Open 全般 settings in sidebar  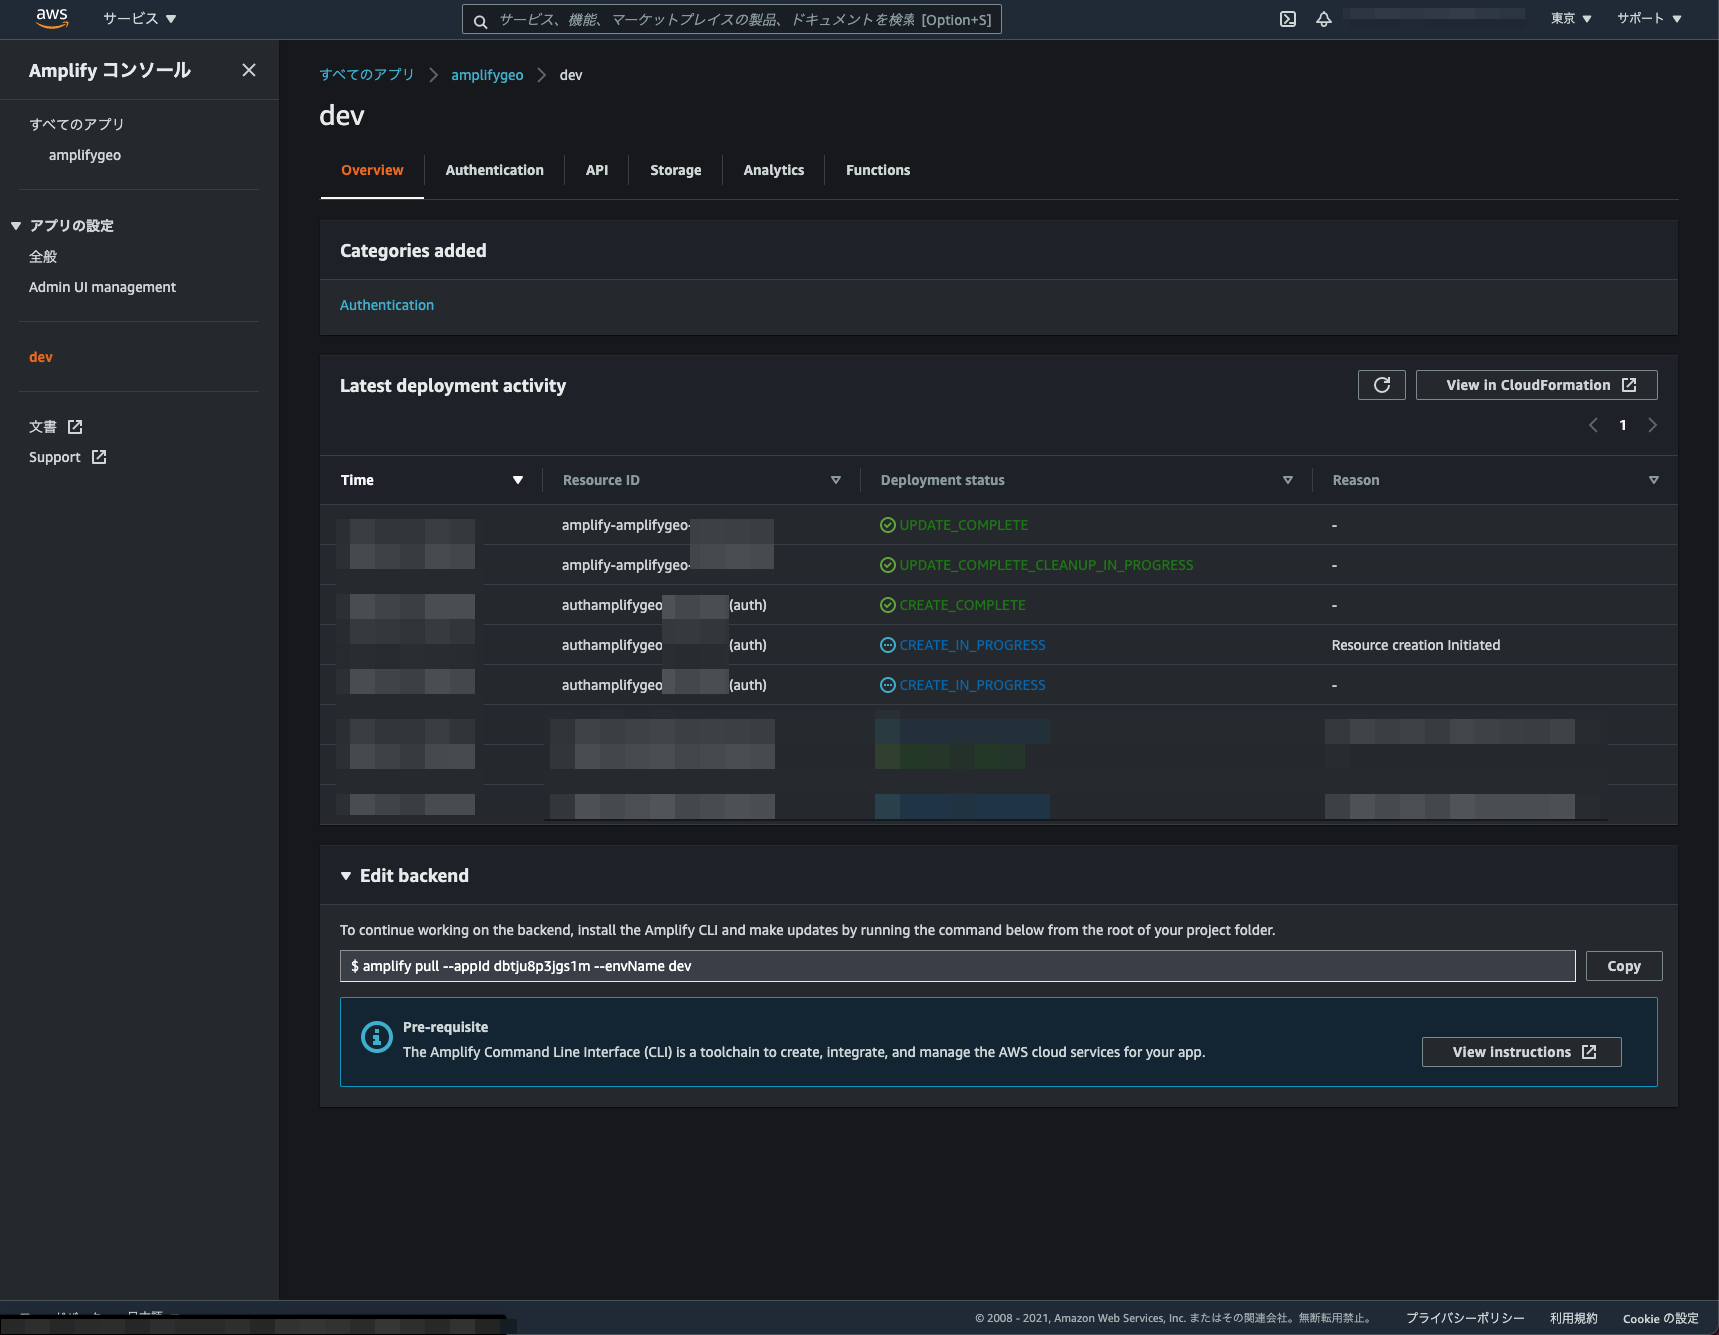point(43,257)
